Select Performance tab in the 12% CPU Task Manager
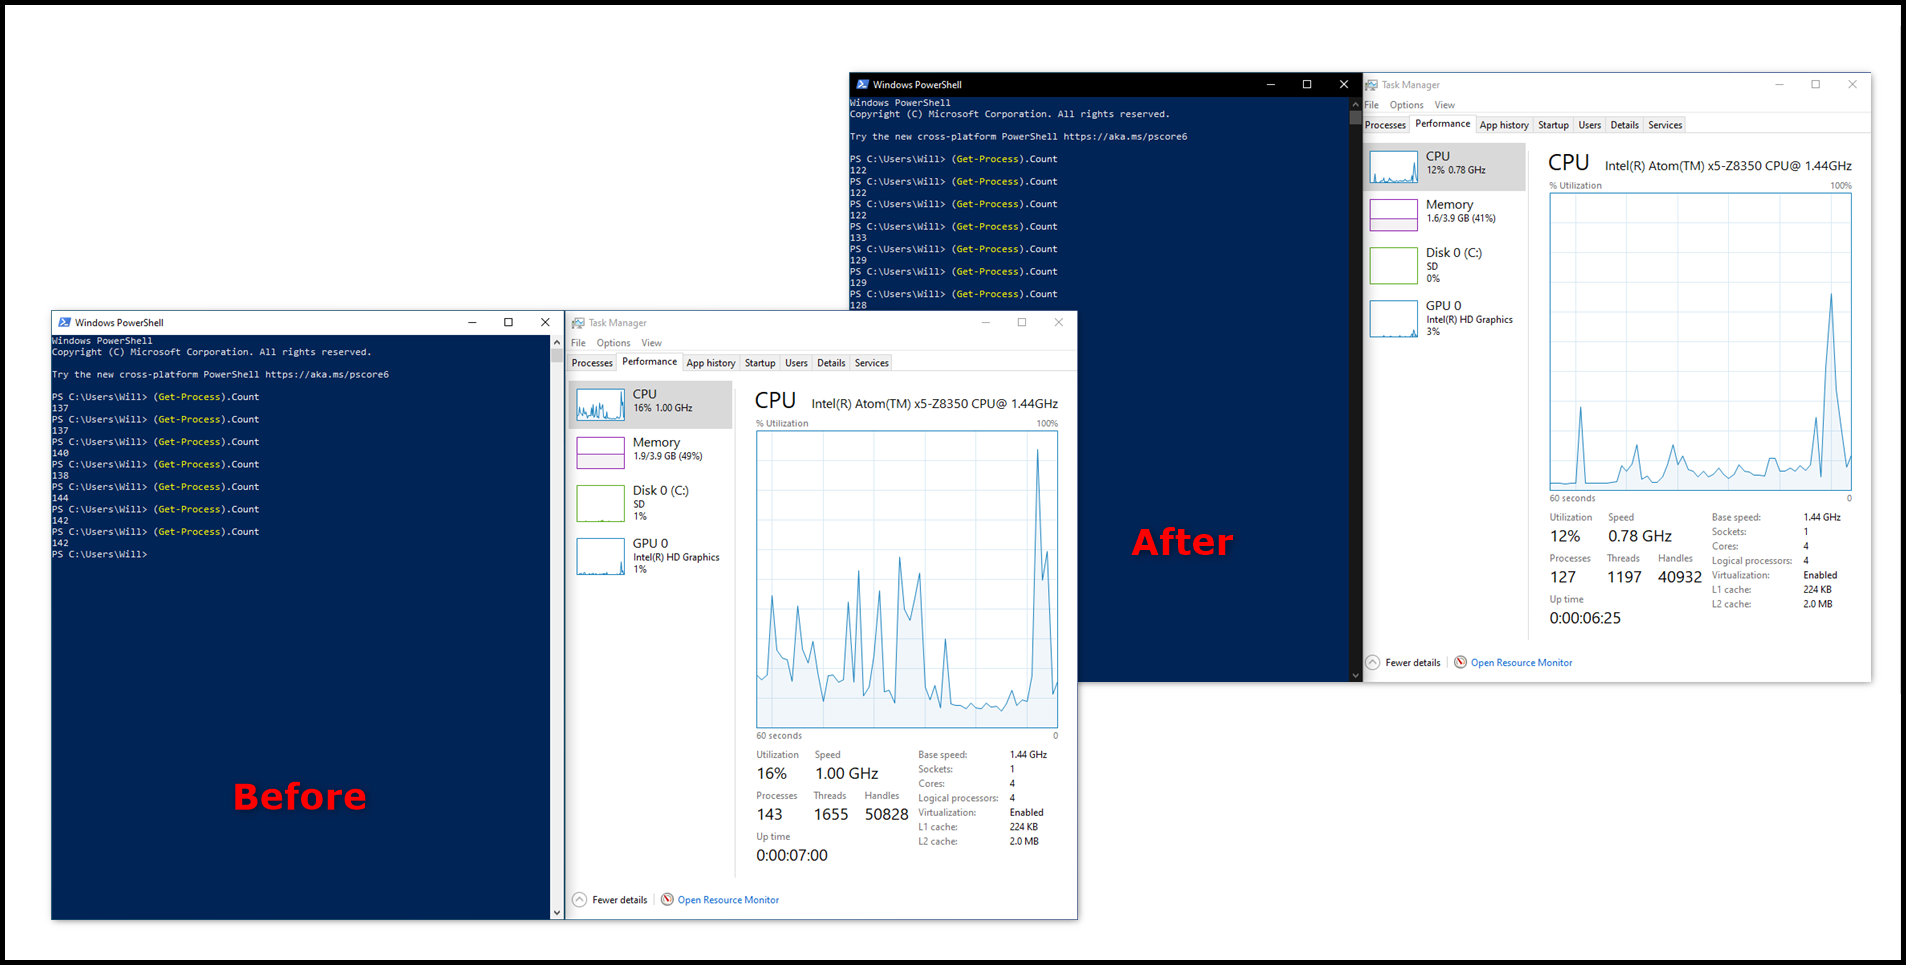Image resolution: width=1906 pixels, height=965 pixels. 1442,124
